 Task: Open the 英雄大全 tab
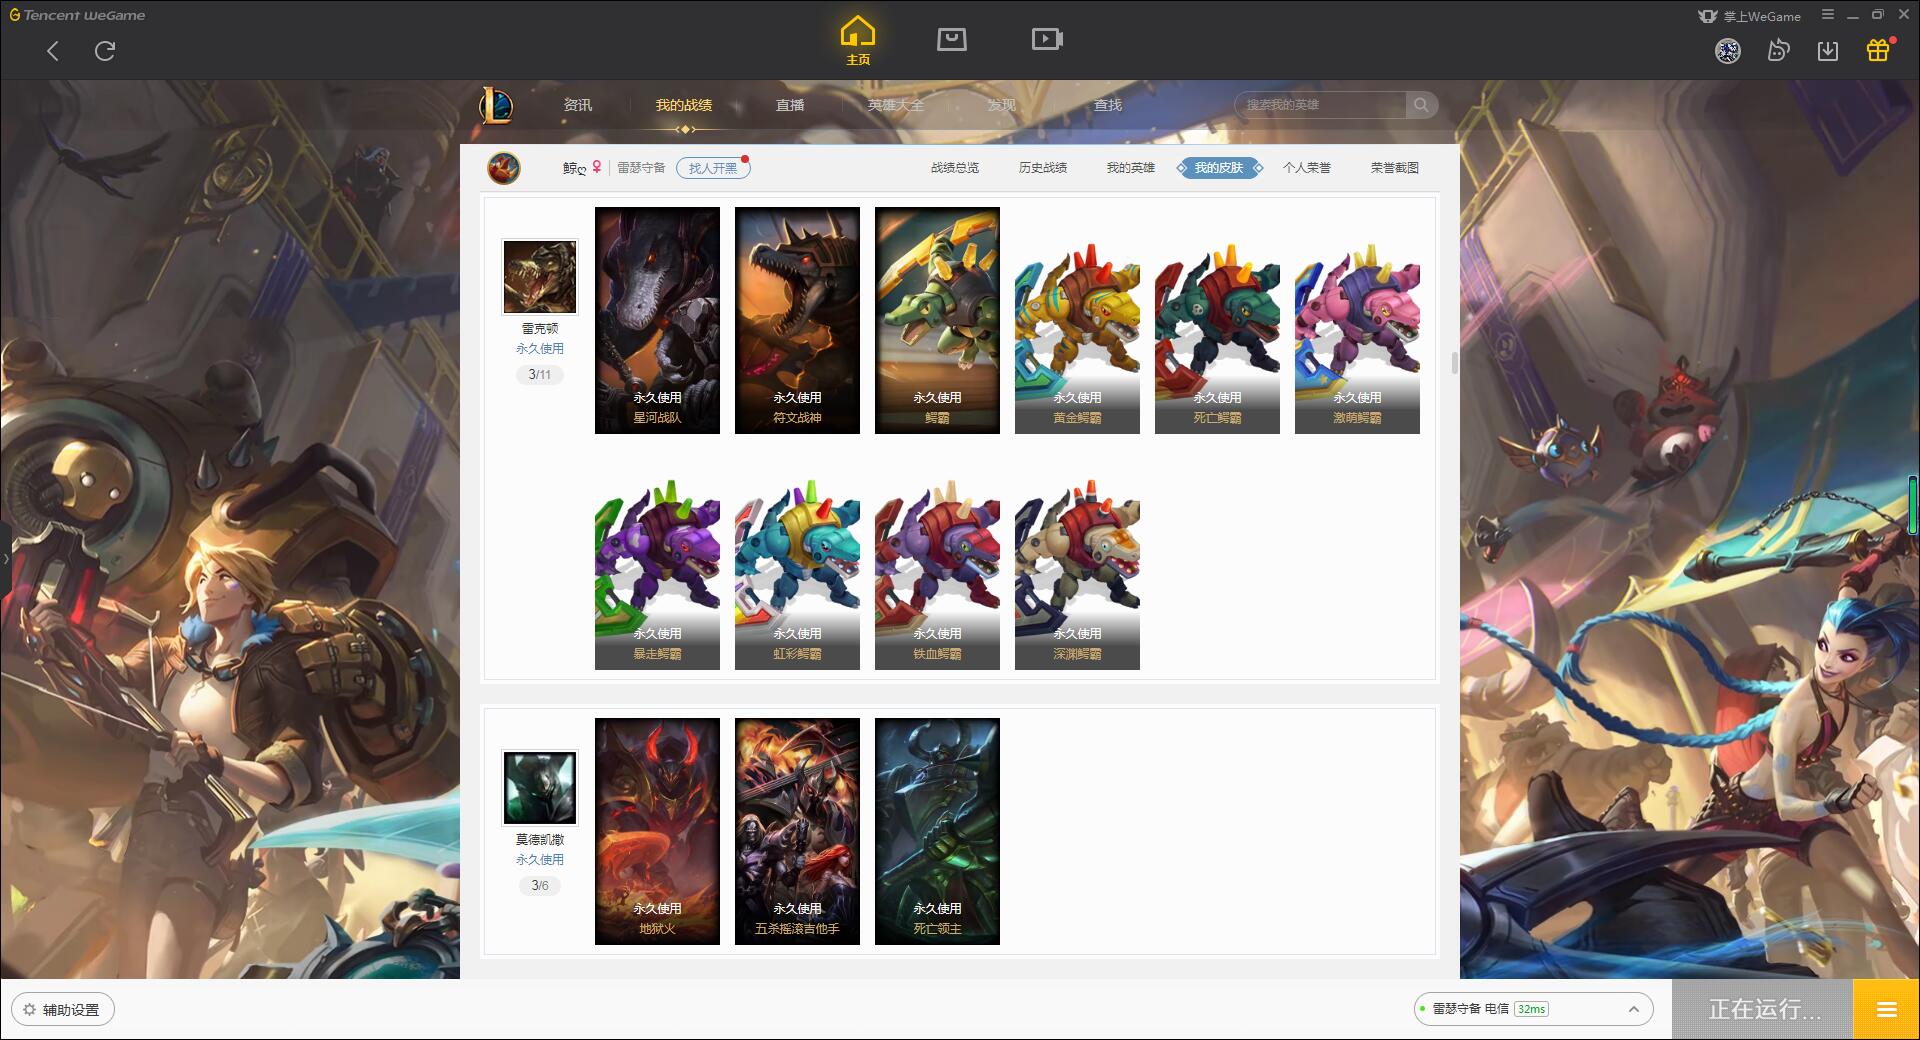[x=896, y=105]
